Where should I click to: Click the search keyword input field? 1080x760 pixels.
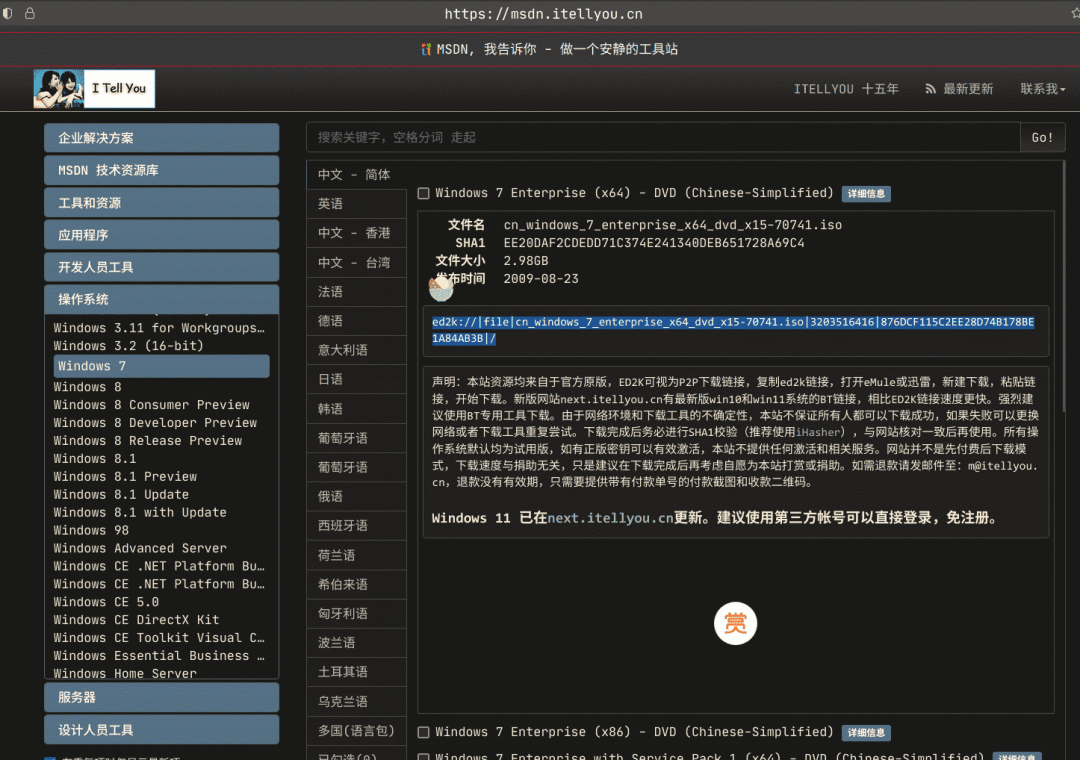coord(663,138)
